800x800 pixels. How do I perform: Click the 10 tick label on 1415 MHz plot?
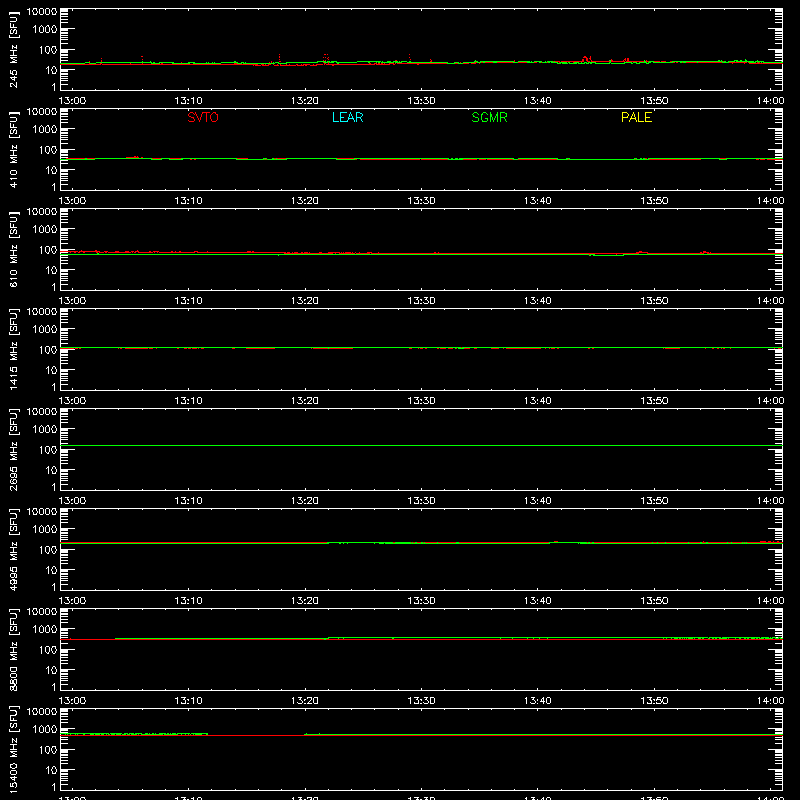tap(51, 370)
